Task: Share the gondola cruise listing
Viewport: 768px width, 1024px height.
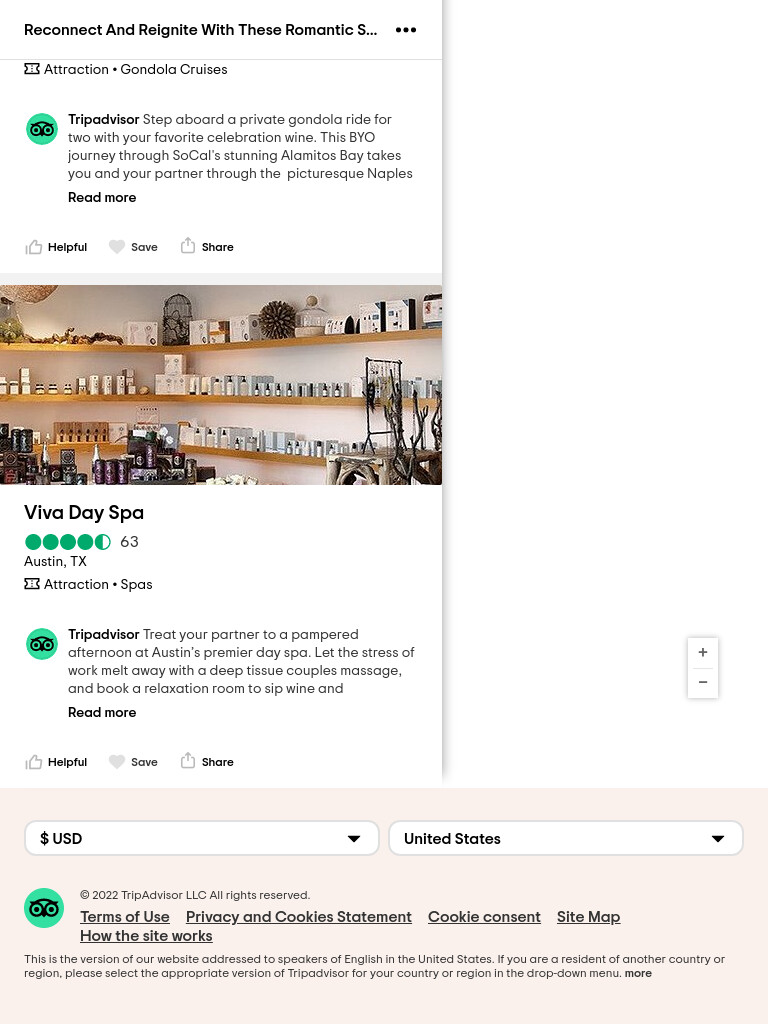Action: (x=207, y=246)
